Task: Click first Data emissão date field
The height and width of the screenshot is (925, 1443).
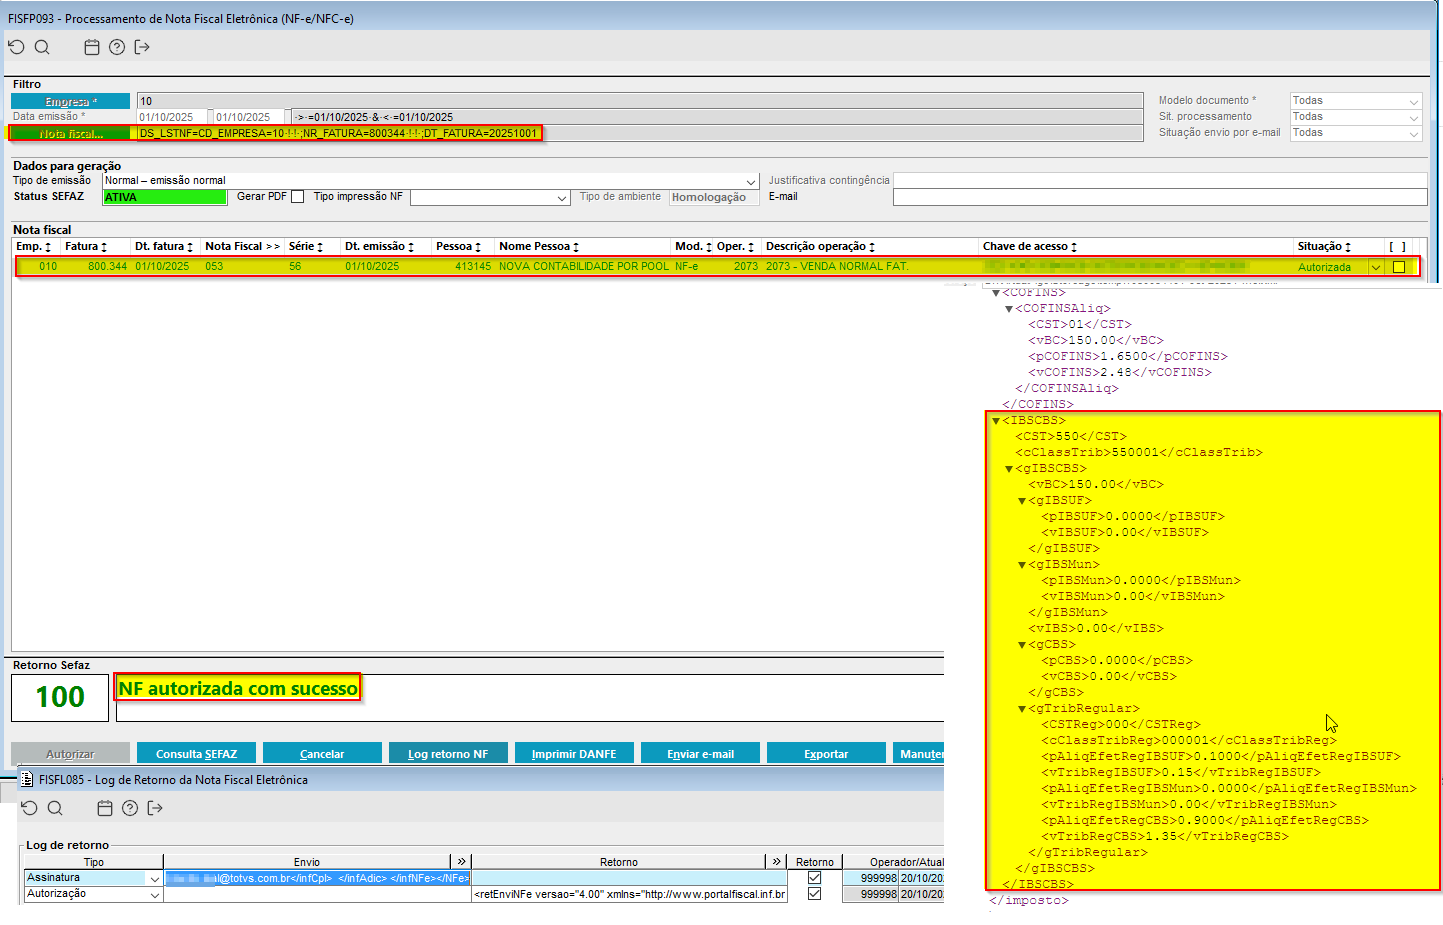Action: coord(172,117)
